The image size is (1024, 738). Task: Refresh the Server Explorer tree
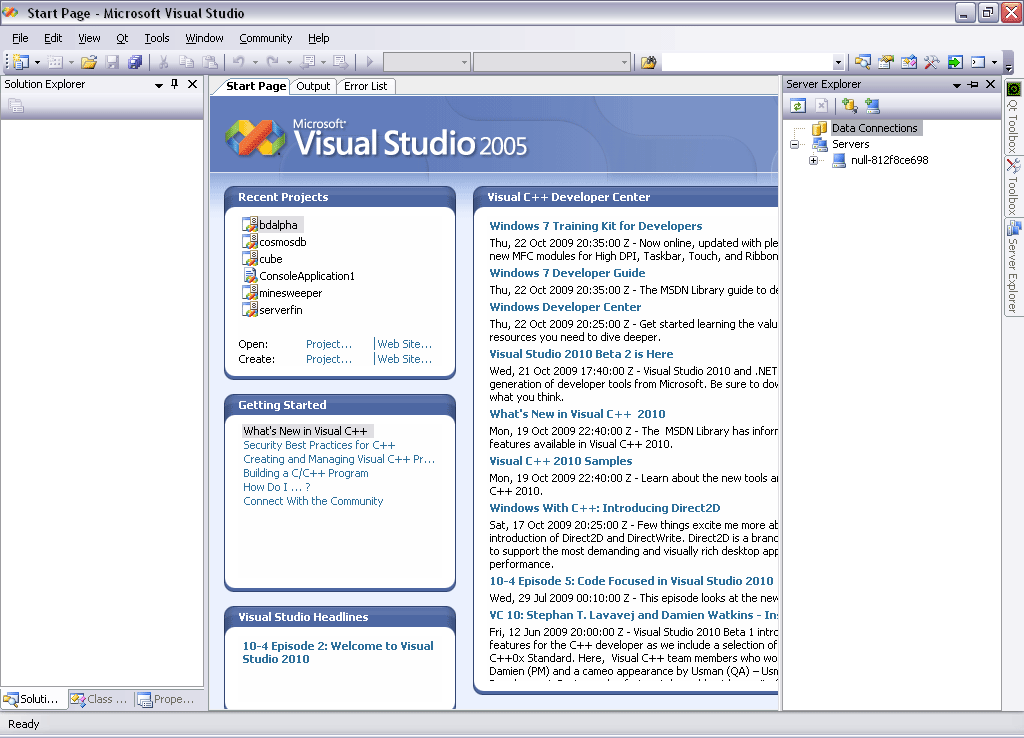(x=798, y=106)
